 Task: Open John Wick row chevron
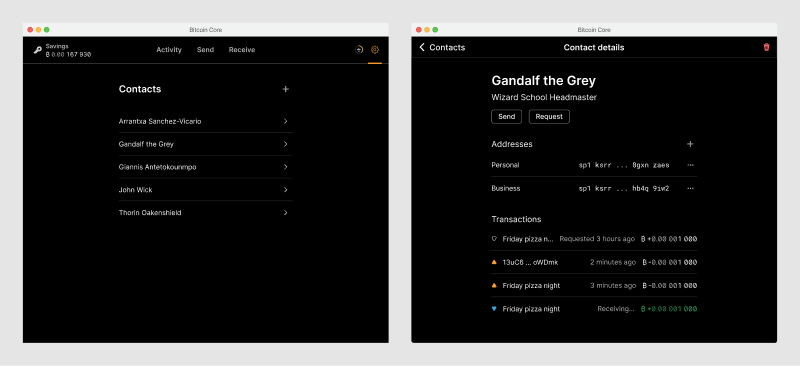[286, 189]
